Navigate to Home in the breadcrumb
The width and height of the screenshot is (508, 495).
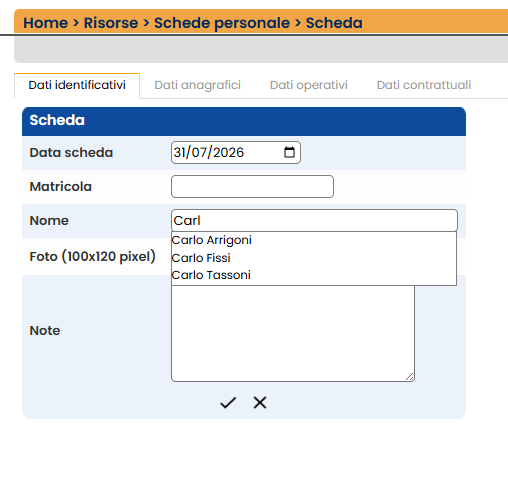tap(45, 23)
